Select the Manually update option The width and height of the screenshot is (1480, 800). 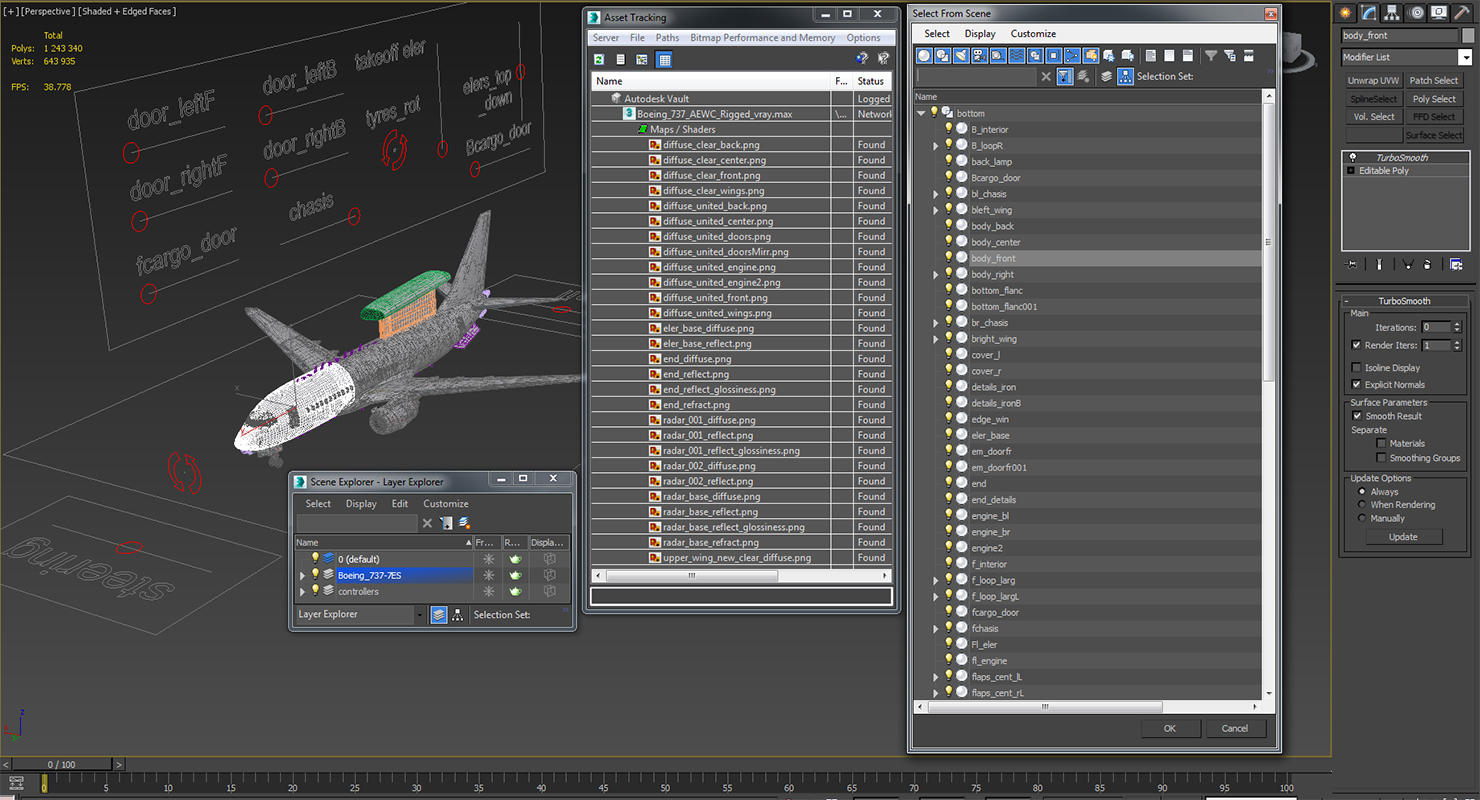[1361, 518]
